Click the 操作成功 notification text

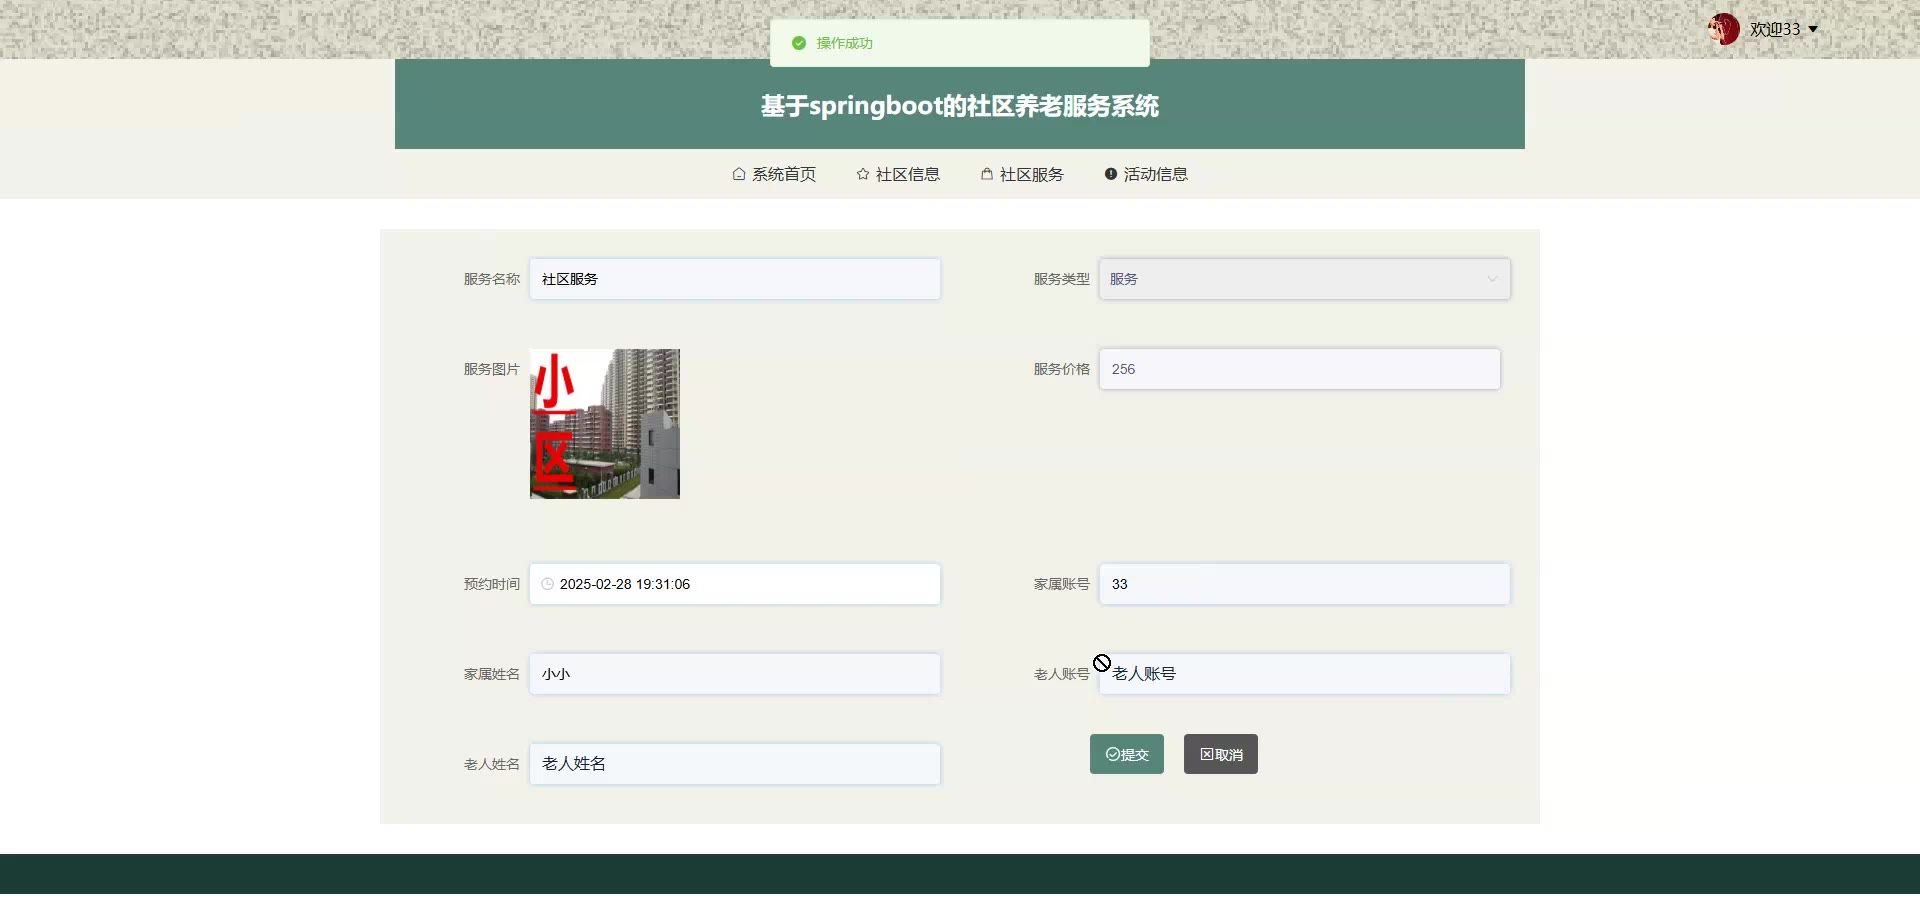tap(845, 43)
